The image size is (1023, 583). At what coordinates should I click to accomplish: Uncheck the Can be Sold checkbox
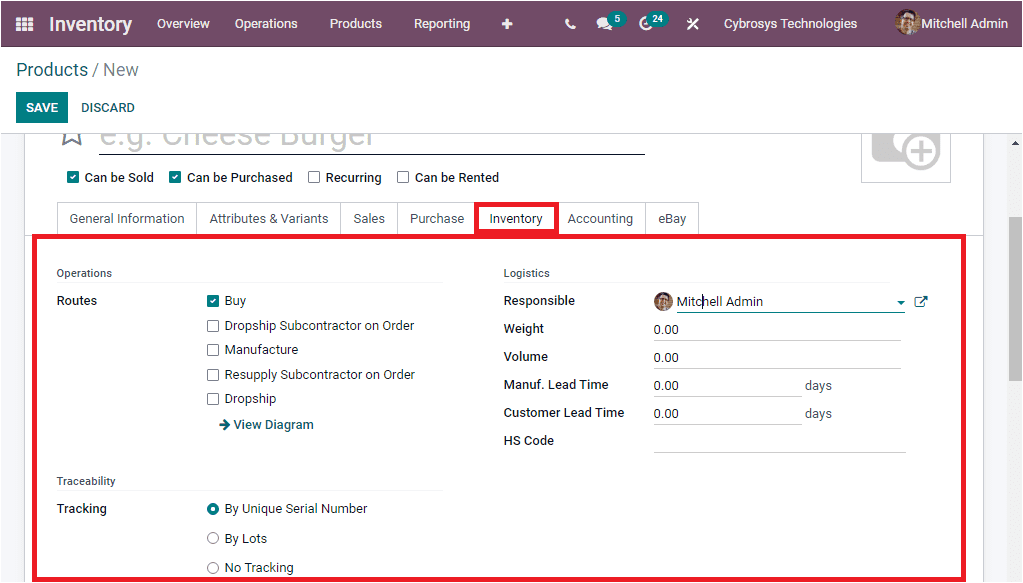[72, 176]
